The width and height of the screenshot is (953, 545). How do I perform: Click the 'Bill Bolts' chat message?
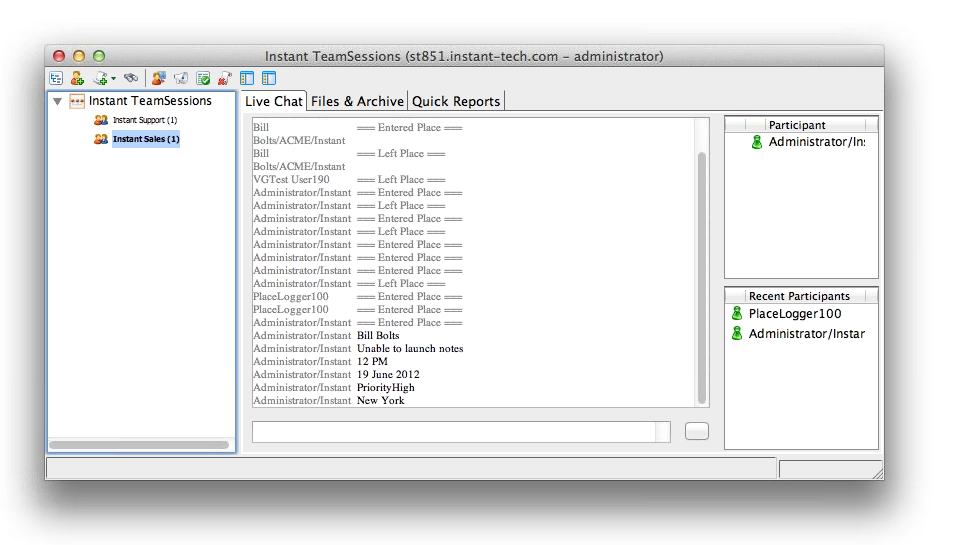click(378, 335)
